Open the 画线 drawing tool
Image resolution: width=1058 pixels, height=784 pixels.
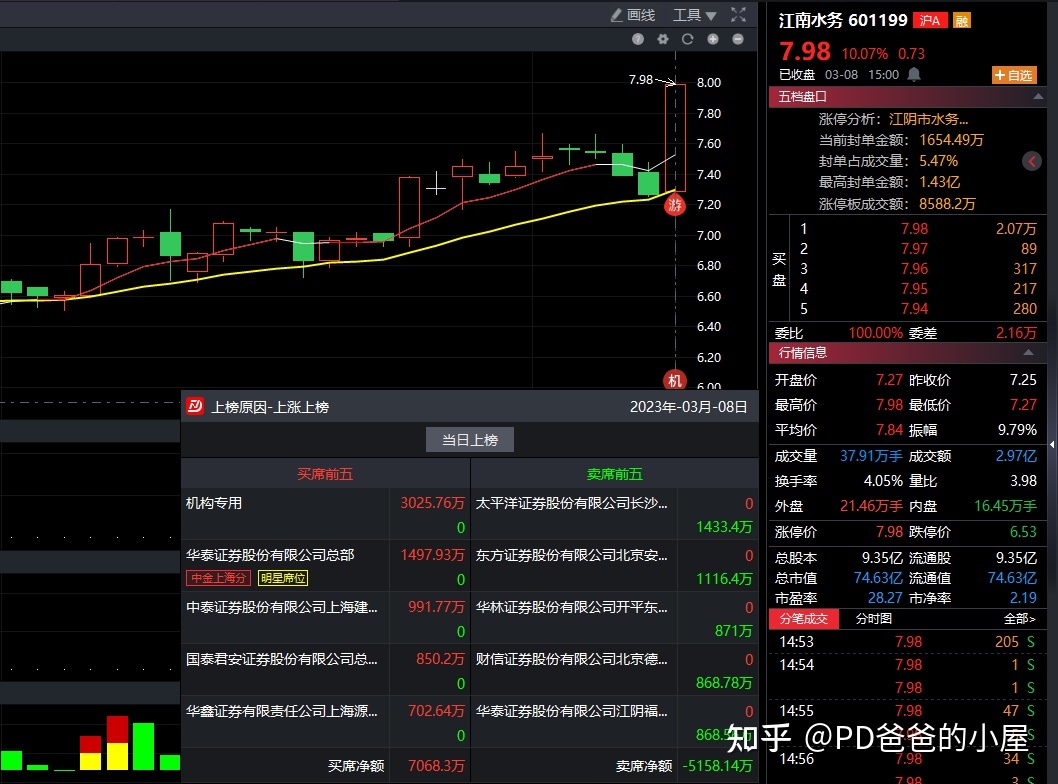(x=633, y=15)
